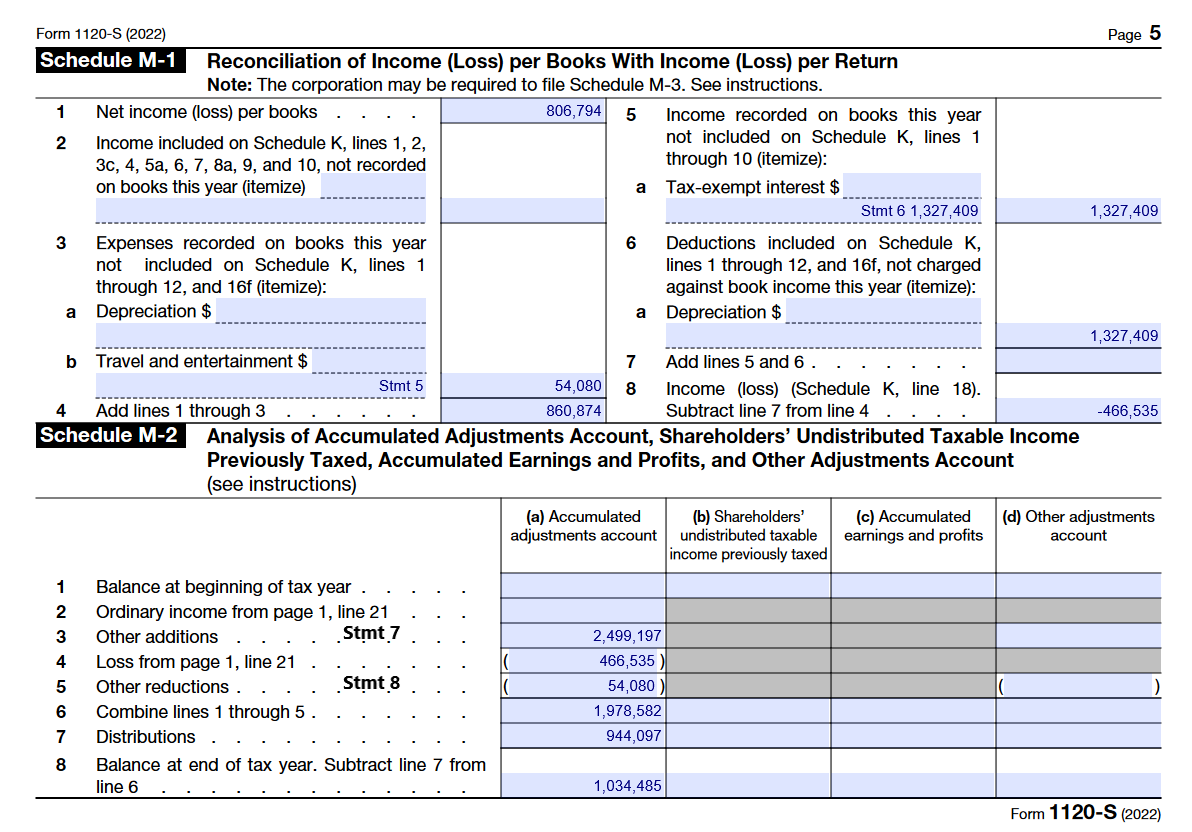This screenshot has height=832, width=1192.
Task: Click column (d) Other reductions field
Action: pyautogui.click(x=1079, y=686)
